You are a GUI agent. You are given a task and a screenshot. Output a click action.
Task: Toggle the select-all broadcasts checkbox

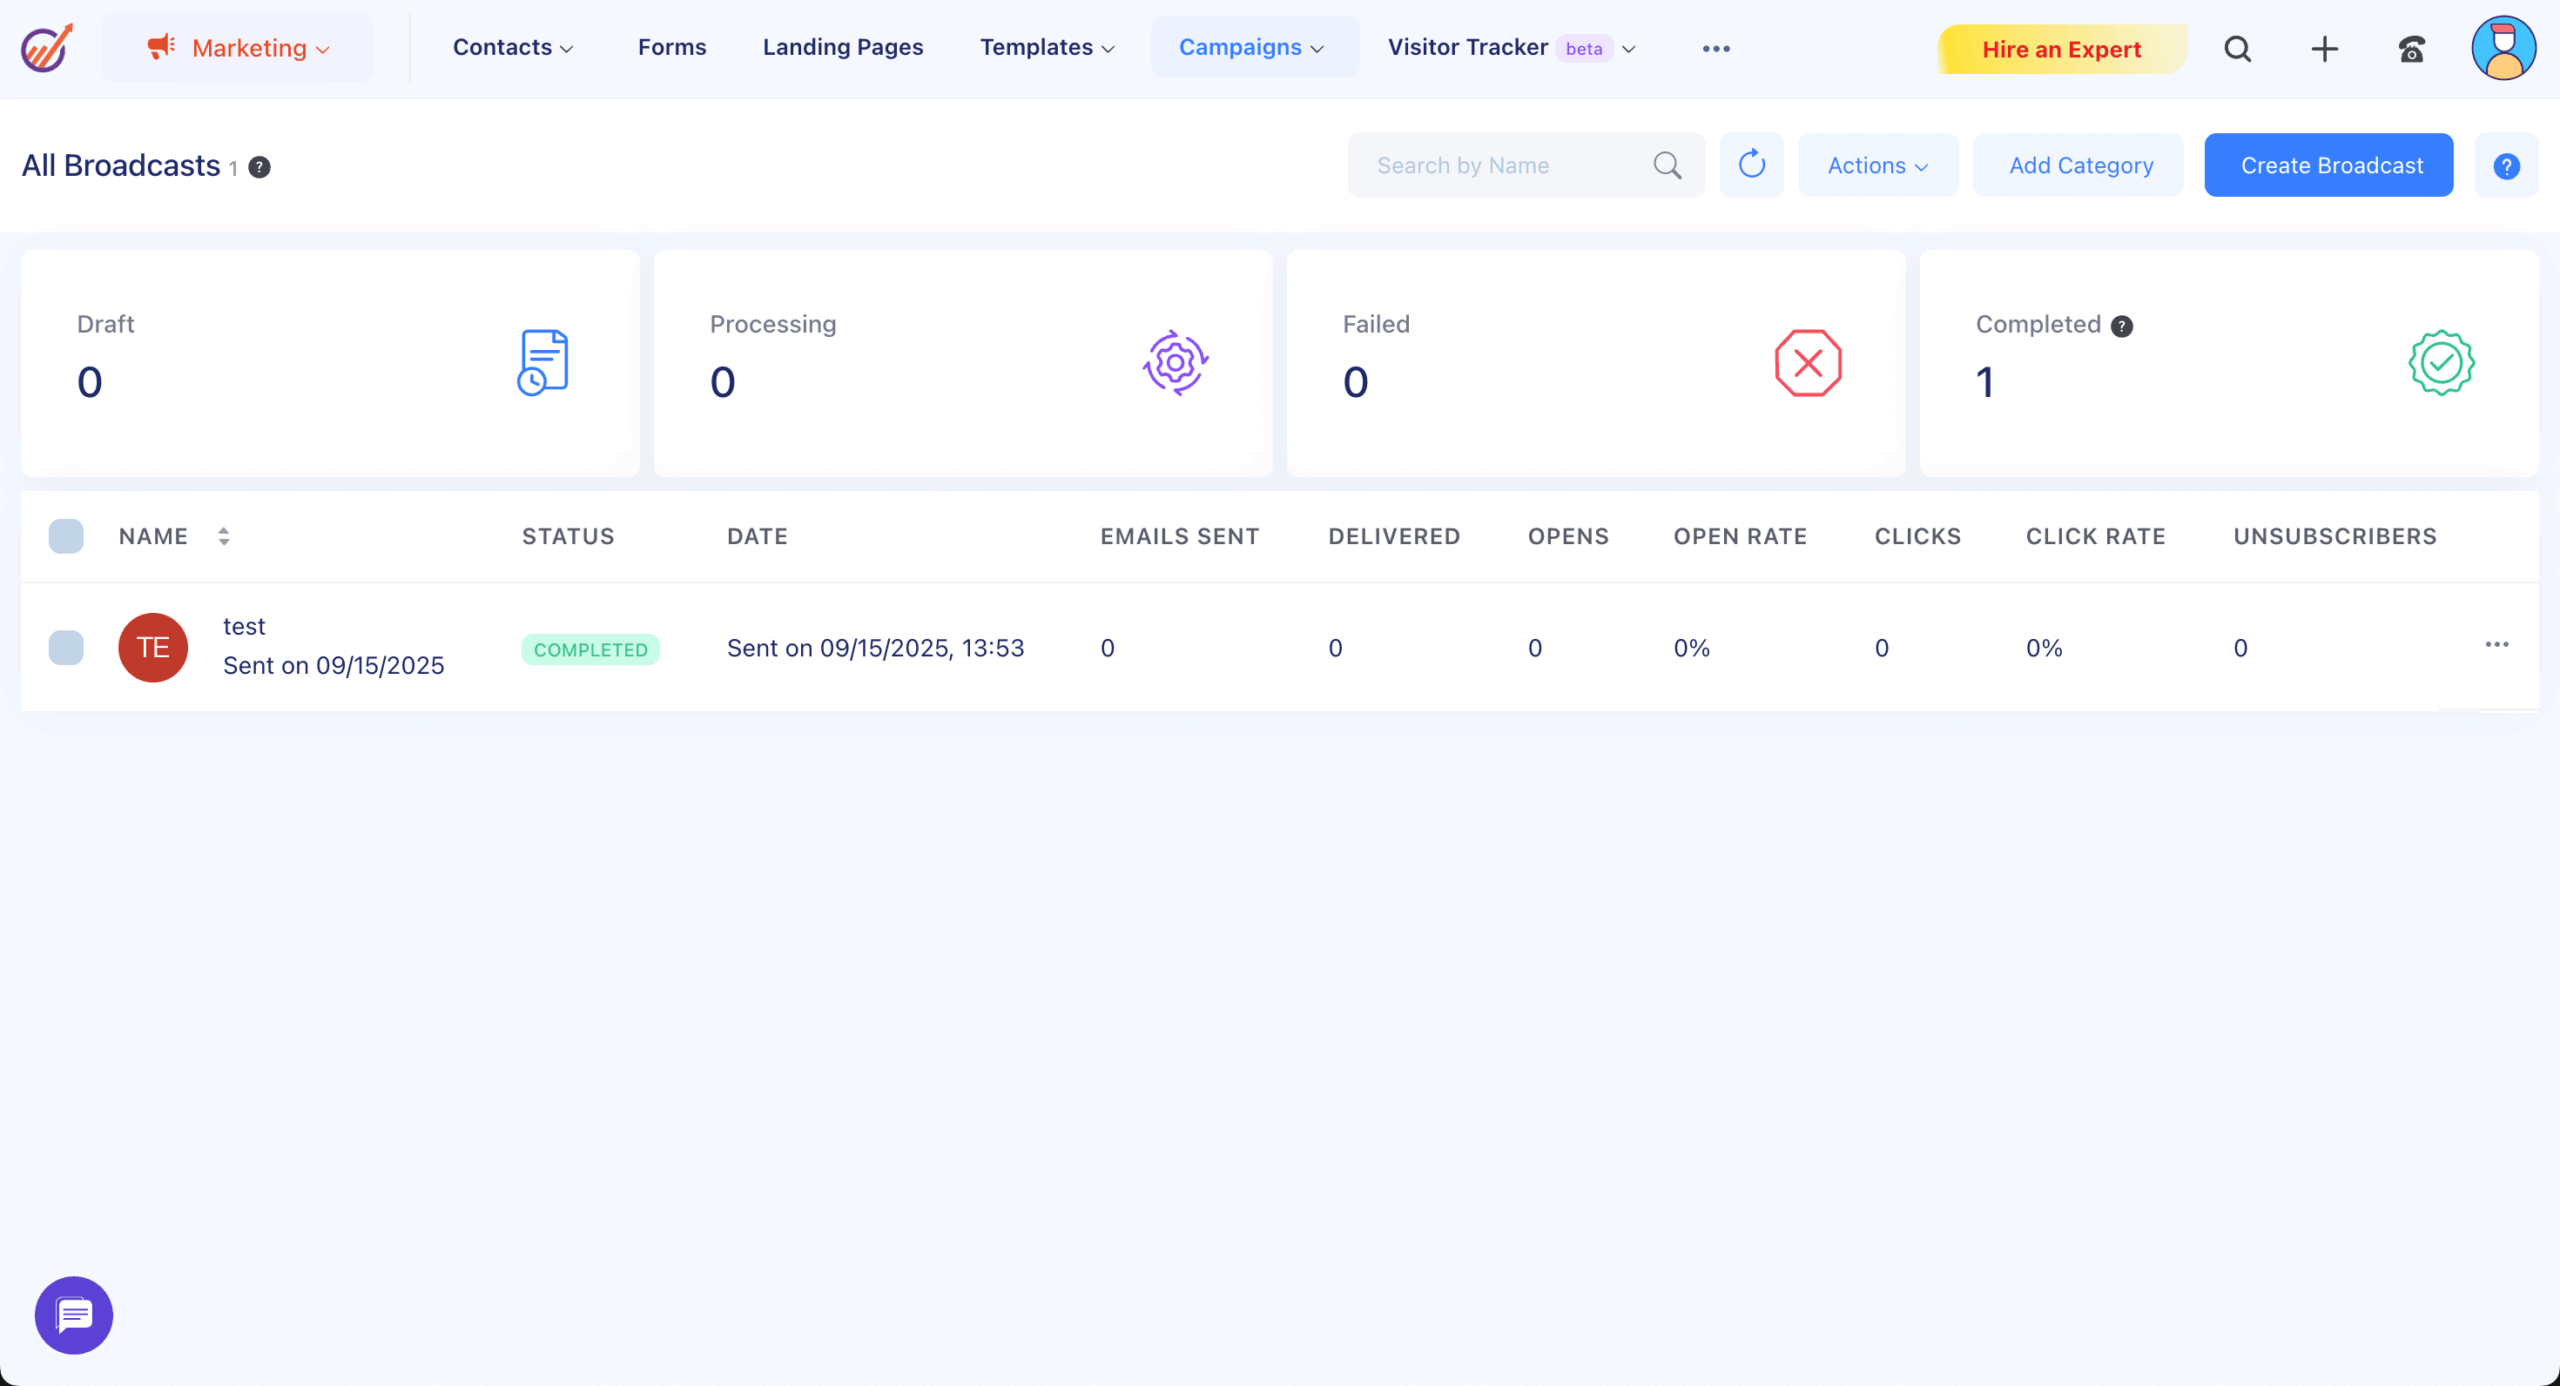click(x=66, y=536)
